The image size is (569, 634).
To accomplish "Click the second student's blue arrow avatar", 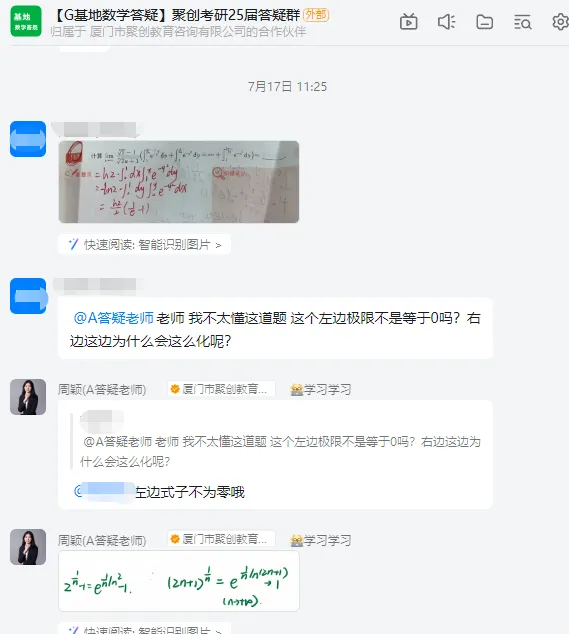I will pos(28,296).
